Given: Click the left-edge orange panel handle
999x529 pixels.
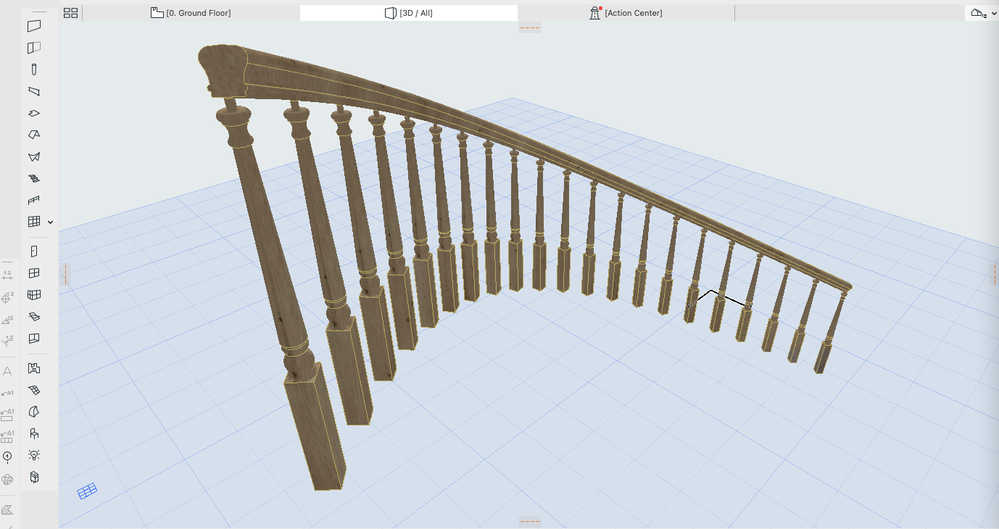Looking at the screenshot, I should click(64, 274).
